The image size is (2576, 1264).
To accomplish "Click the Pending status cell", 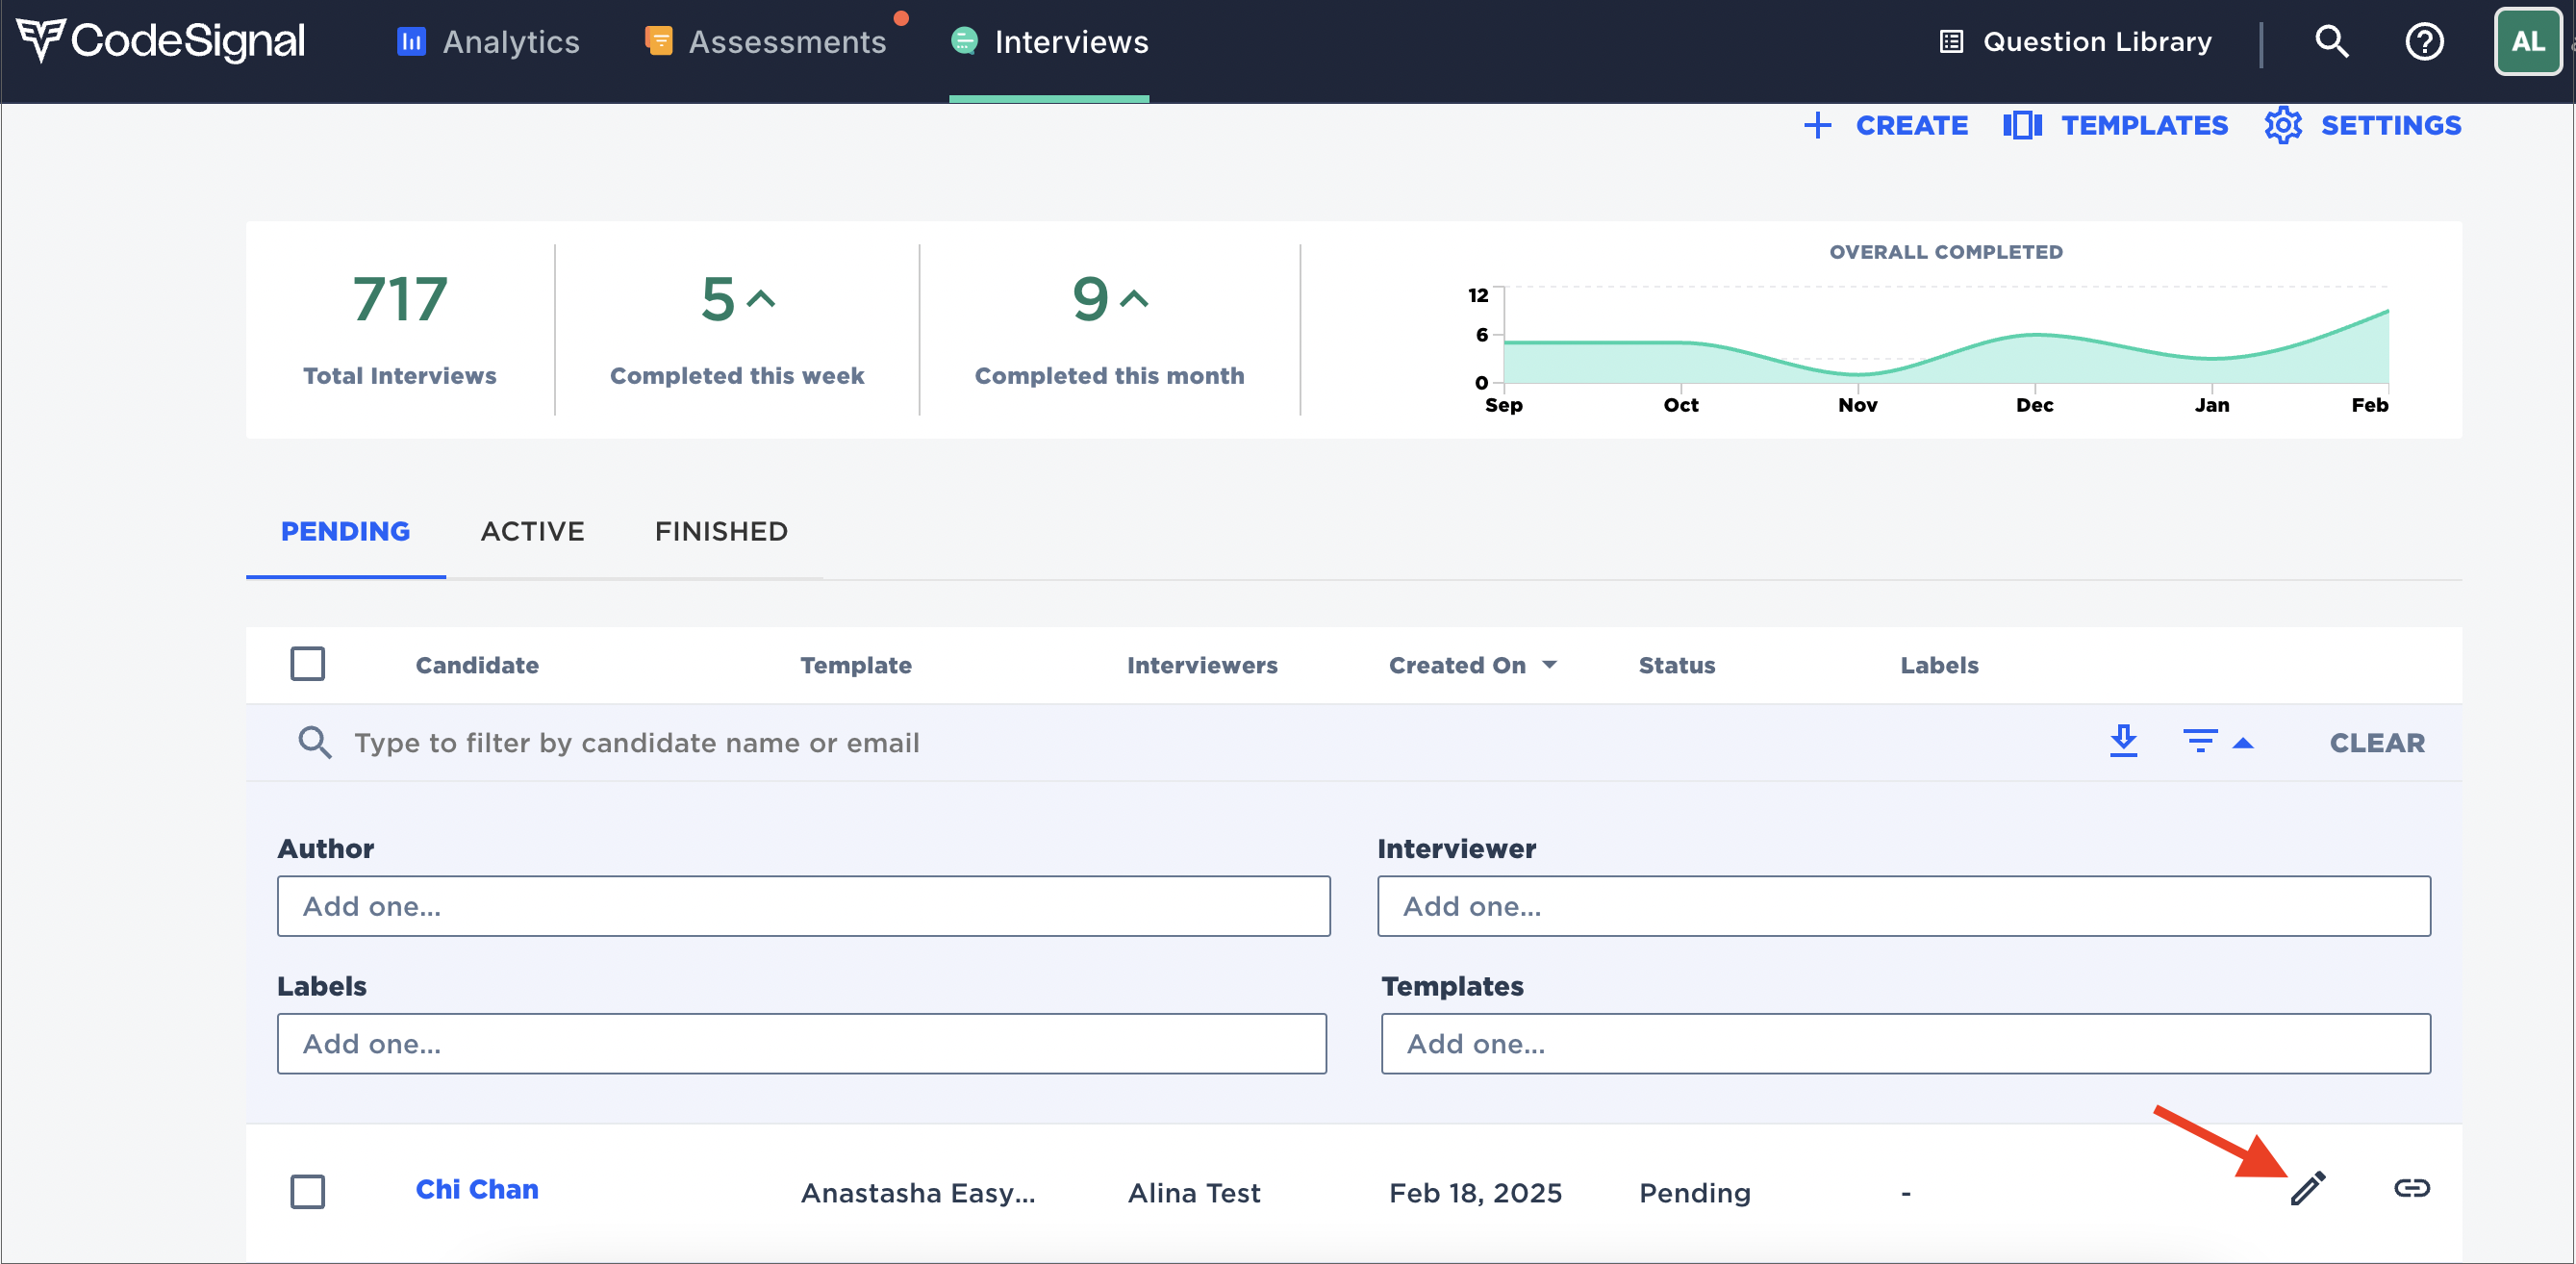I will 1694,1192.
